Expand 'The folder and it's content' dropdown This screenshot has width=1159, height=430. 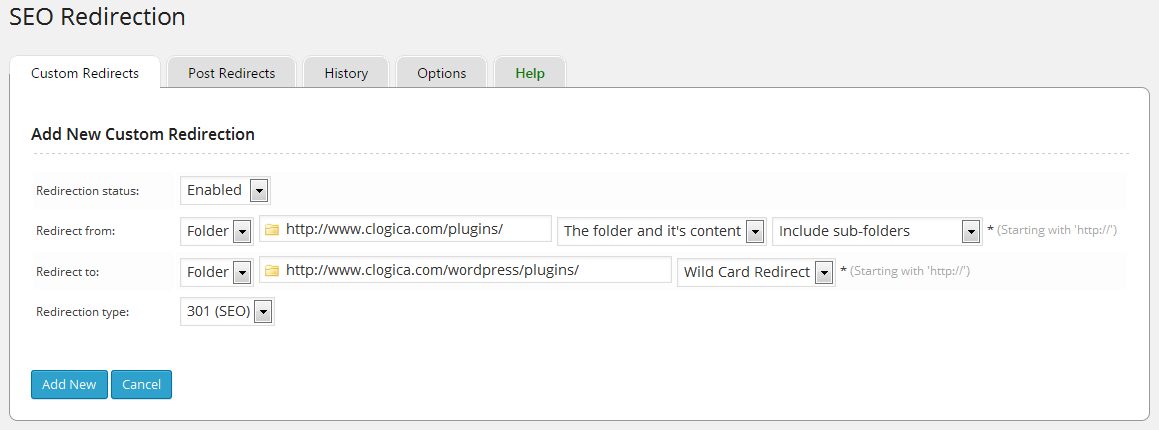662,231
